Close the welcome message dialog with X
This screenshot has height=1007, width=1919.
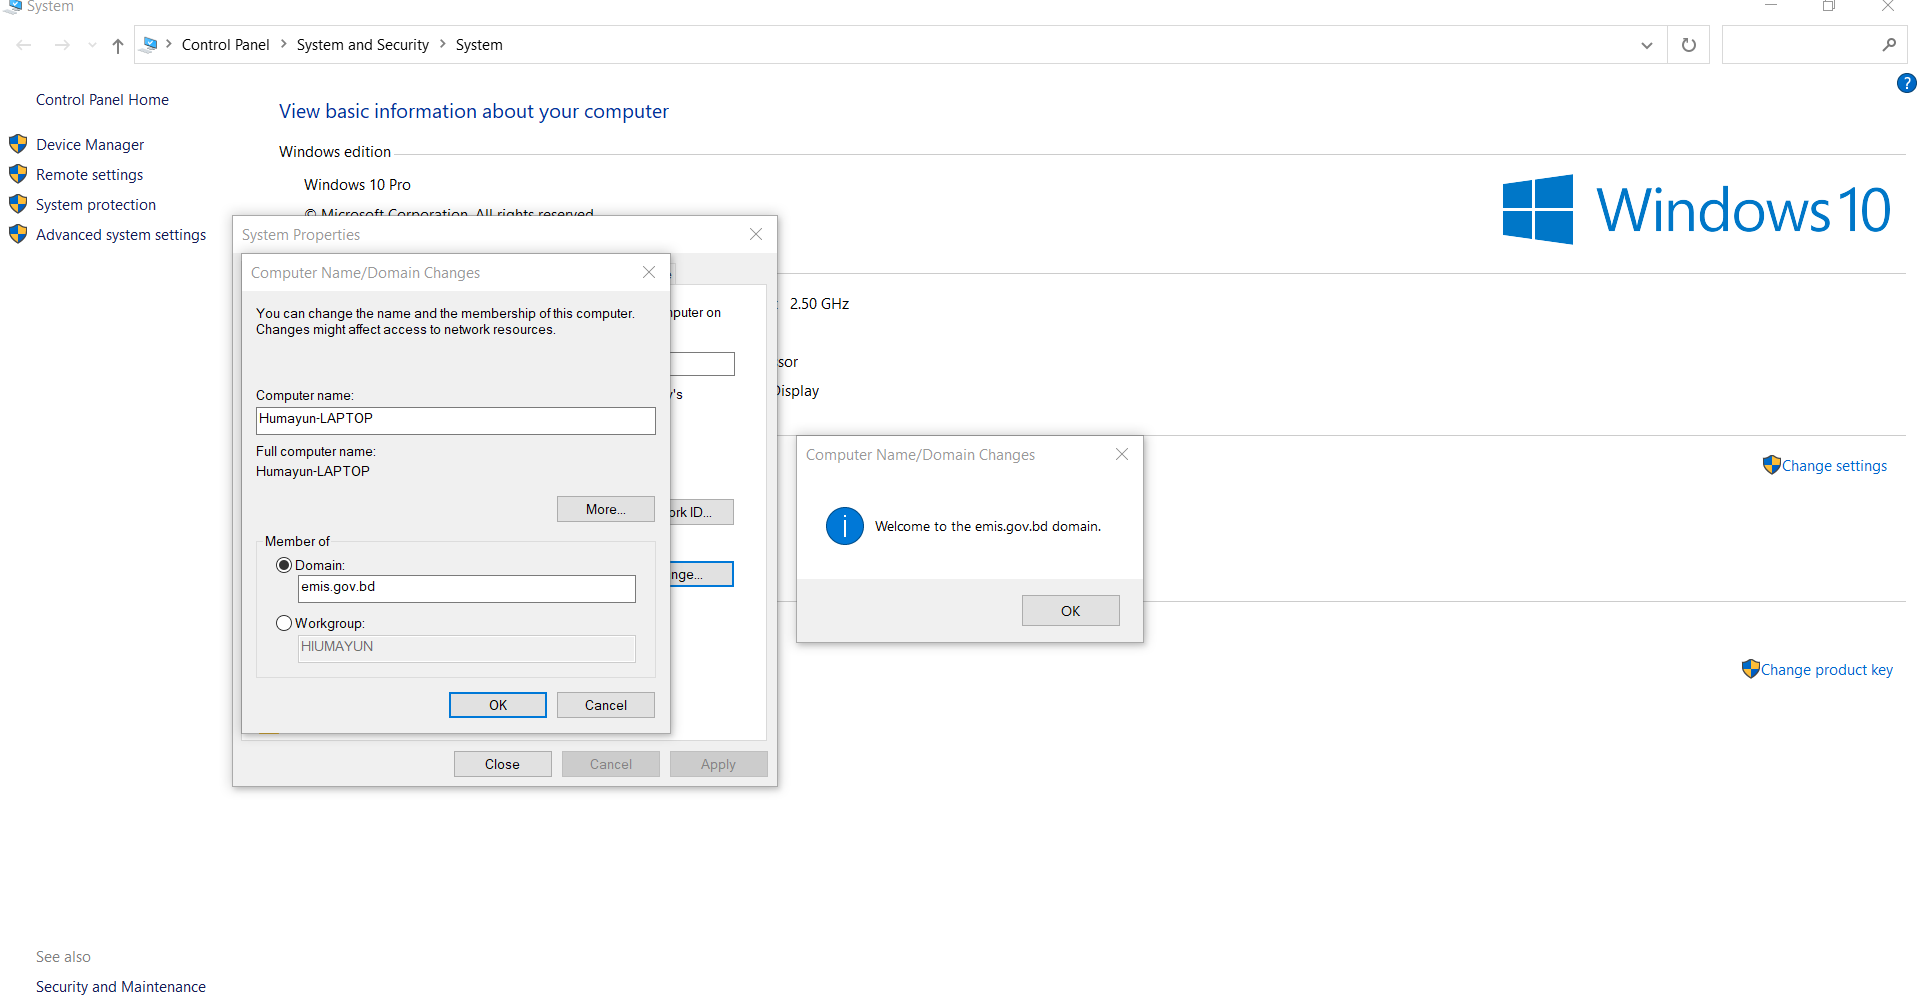(1122, 454)
